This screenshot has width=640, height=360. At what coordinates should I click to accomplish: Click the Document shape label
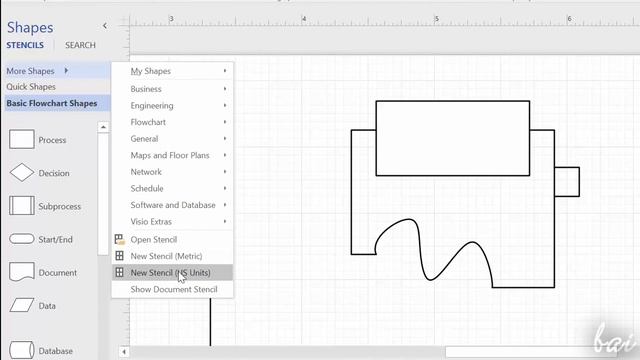click(58, 273)
